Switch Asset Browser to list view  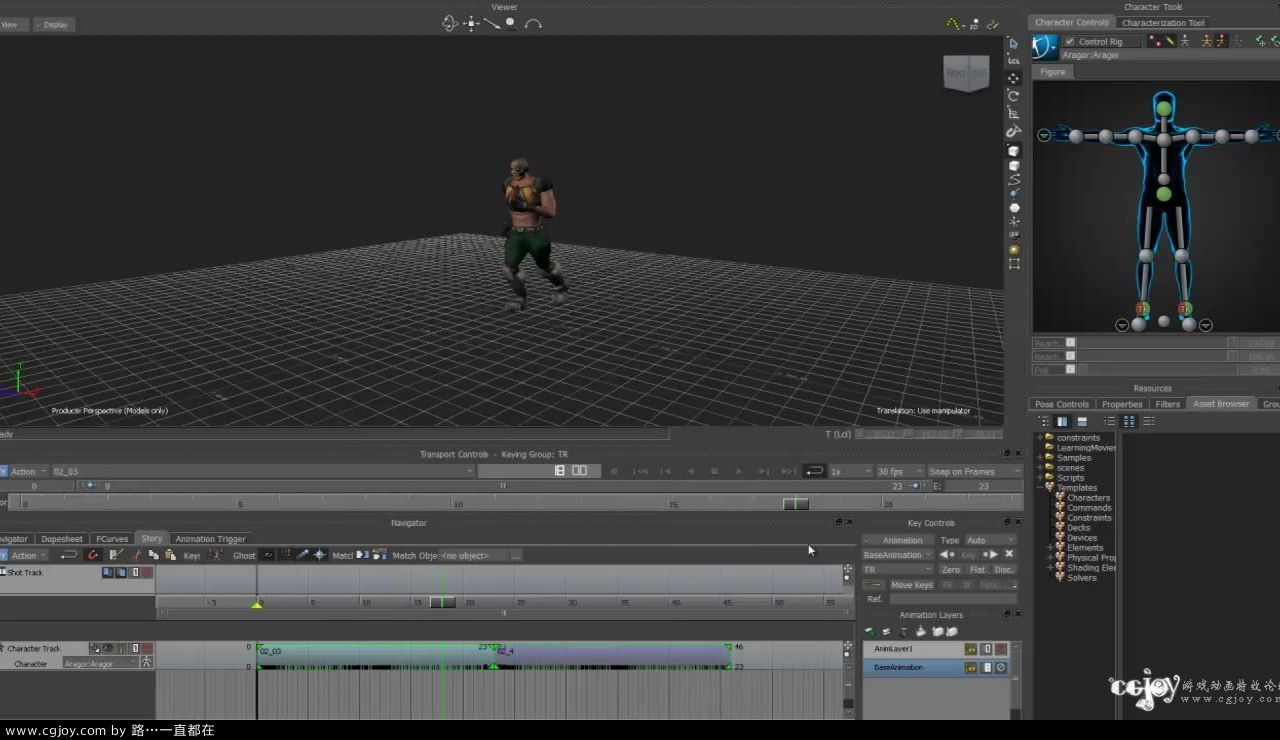[1109, 421]
